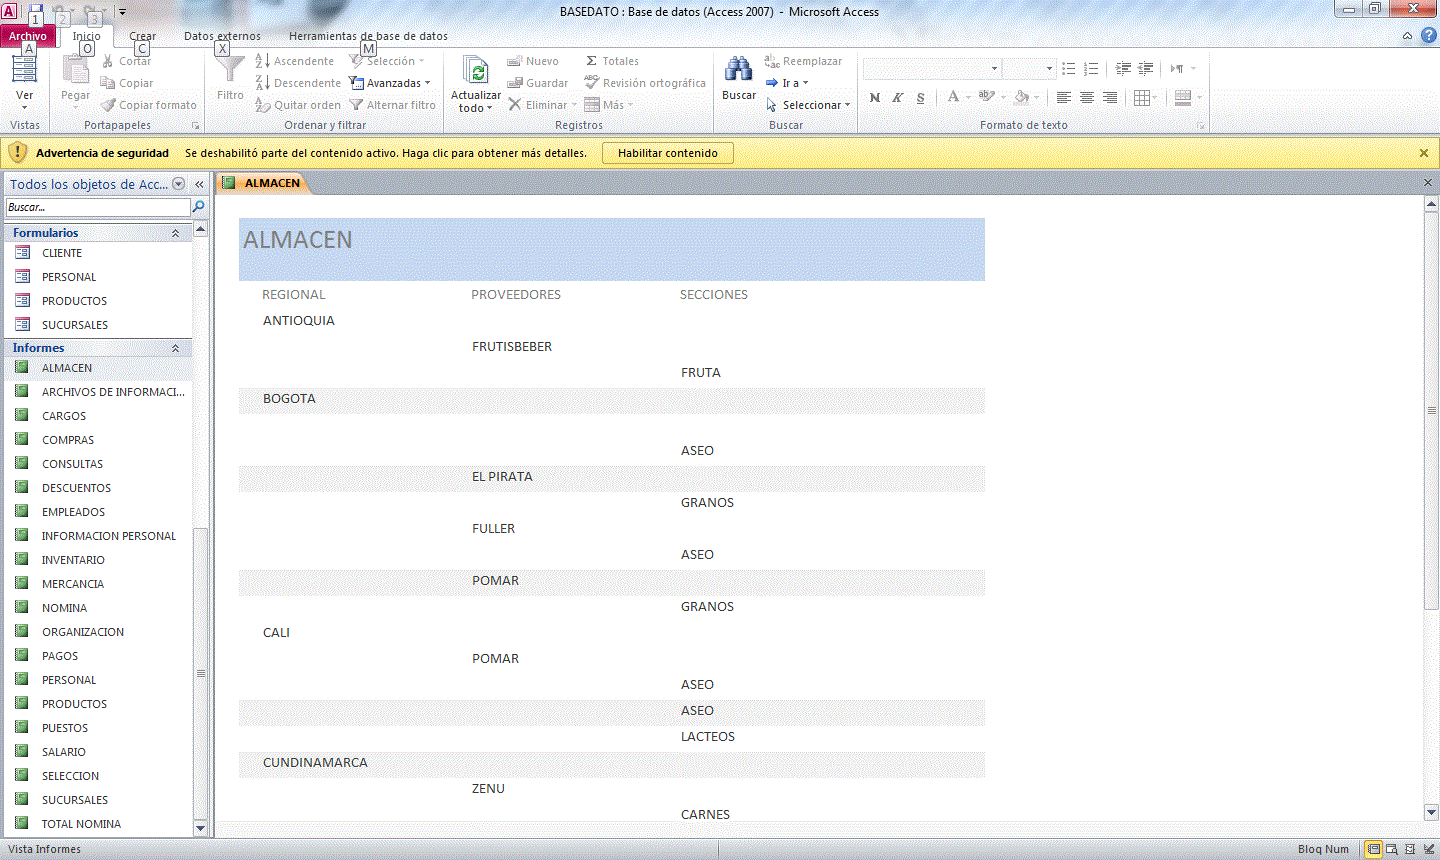The width and height of the screenshot is (1440, 860).
Task: Open Vista previa de impresión from status bar
Action: point(1391,848)
